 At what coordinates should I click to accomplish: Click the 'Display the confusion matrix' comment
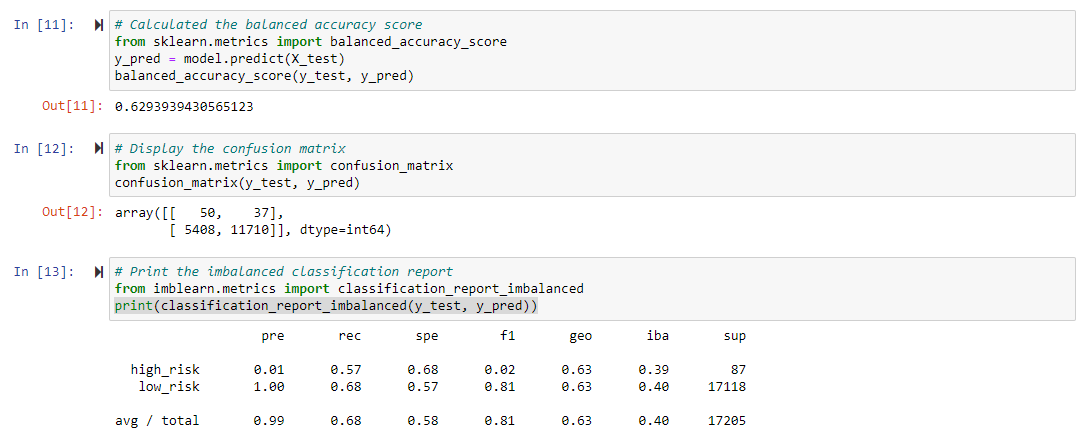pyautogui.click(x=230, y=148)
